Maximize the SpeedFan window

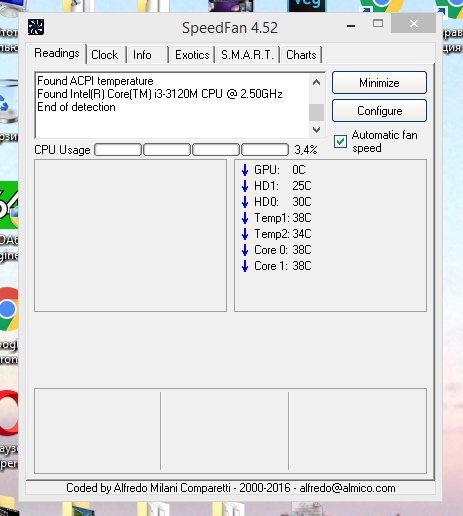[x=378, y=23]
